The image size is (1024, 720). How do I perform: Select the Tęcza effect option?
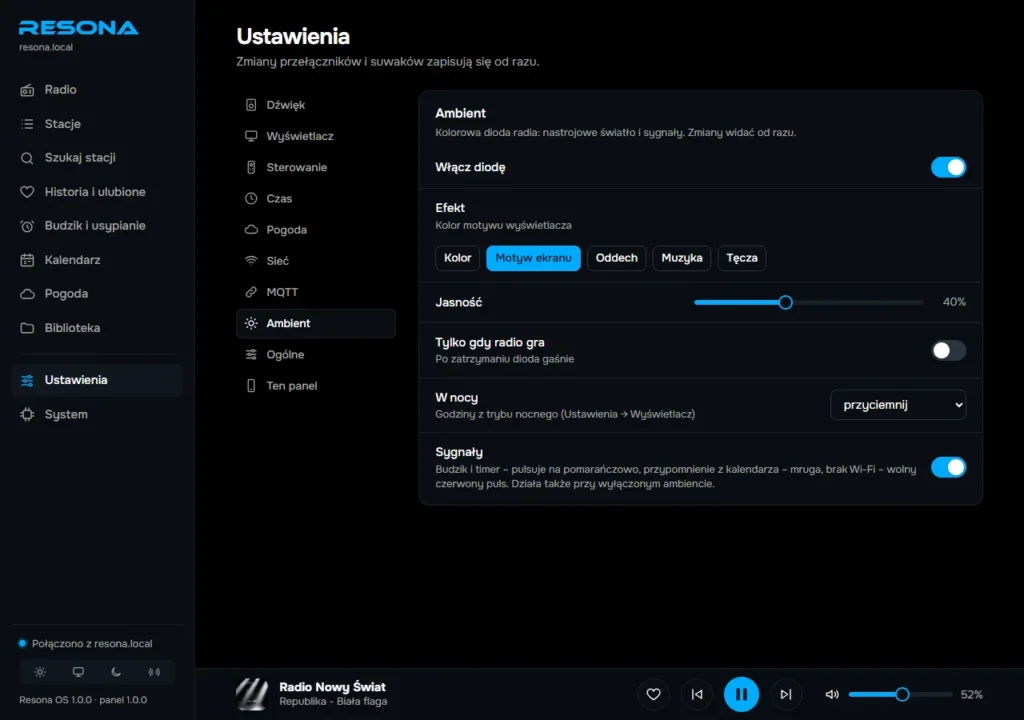click(742, 258)
